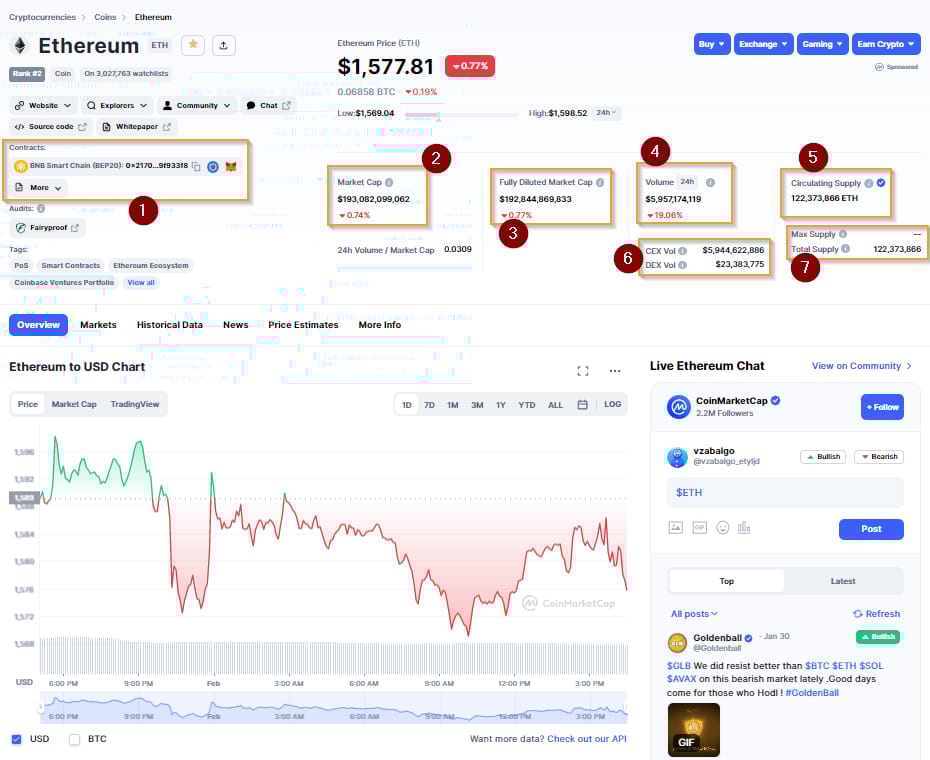Add the contract to MetaMask via the fox icon
Image resolution: width=930 pixels, height=760 pixels.
click(x=231, y=167)
